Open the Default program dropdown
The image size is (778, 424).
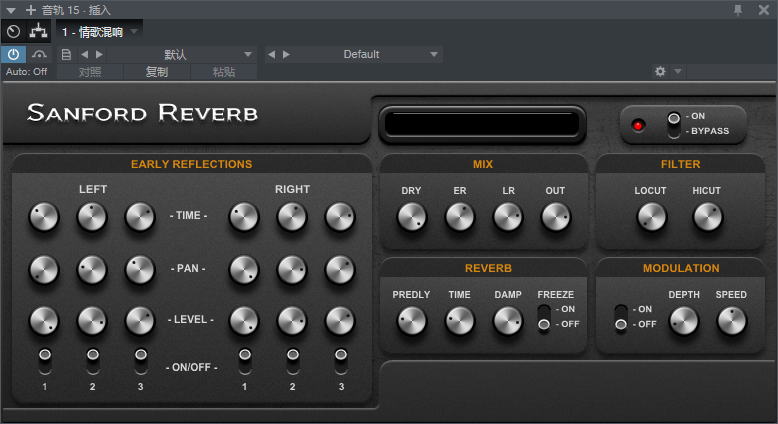368,55
